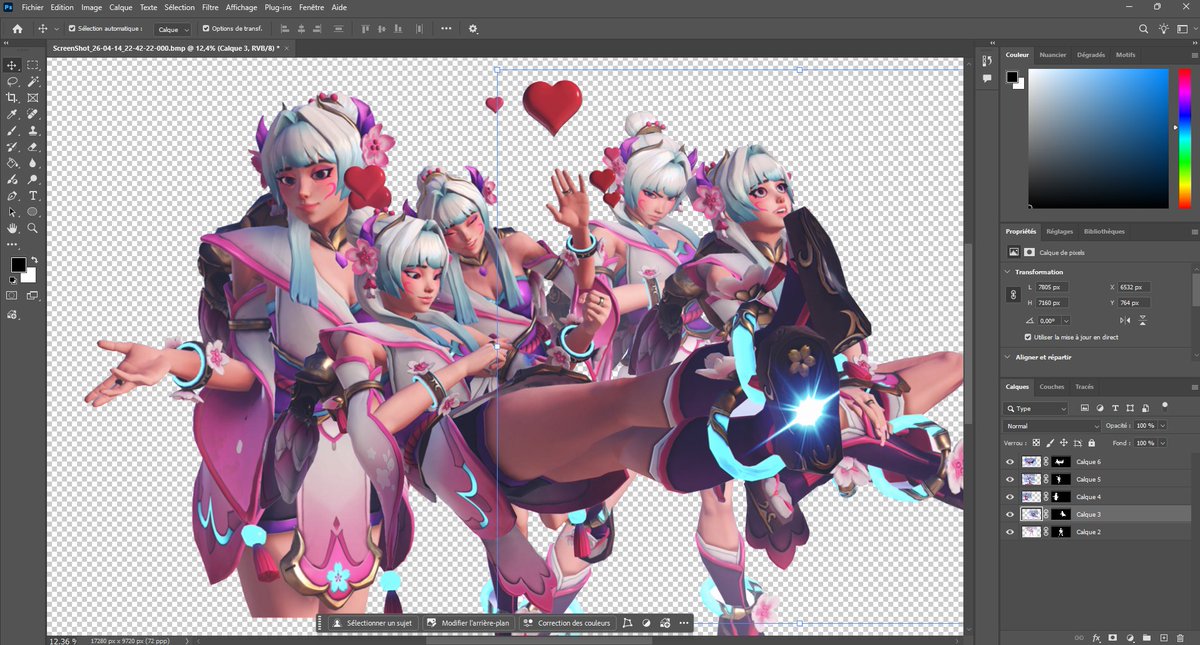Open the Calque menu in menu bar

point(121,7)
